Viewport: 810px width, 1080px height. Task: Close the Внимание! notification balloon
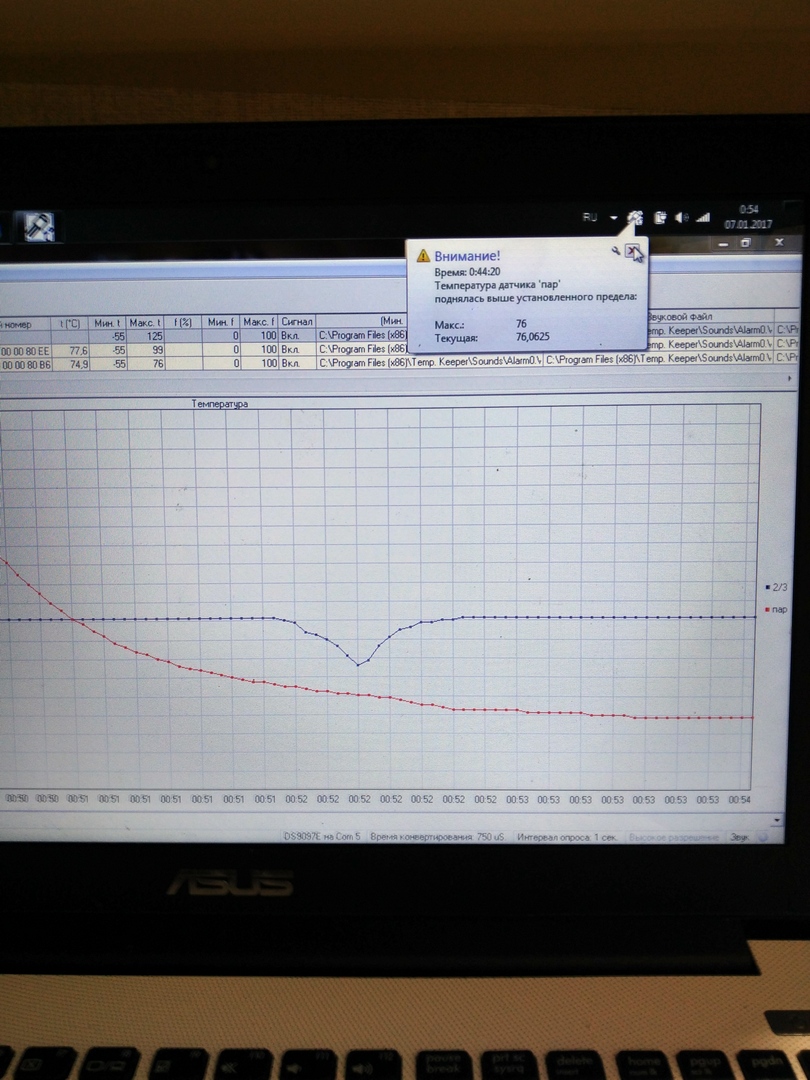[x=631, y=251]
